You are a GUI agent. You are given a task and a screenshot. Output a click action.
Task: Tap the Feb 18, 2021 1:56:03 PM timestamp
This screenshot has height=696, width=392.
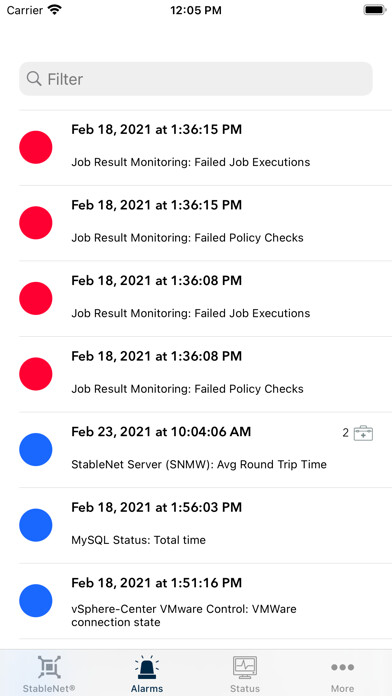pos(157,507)
